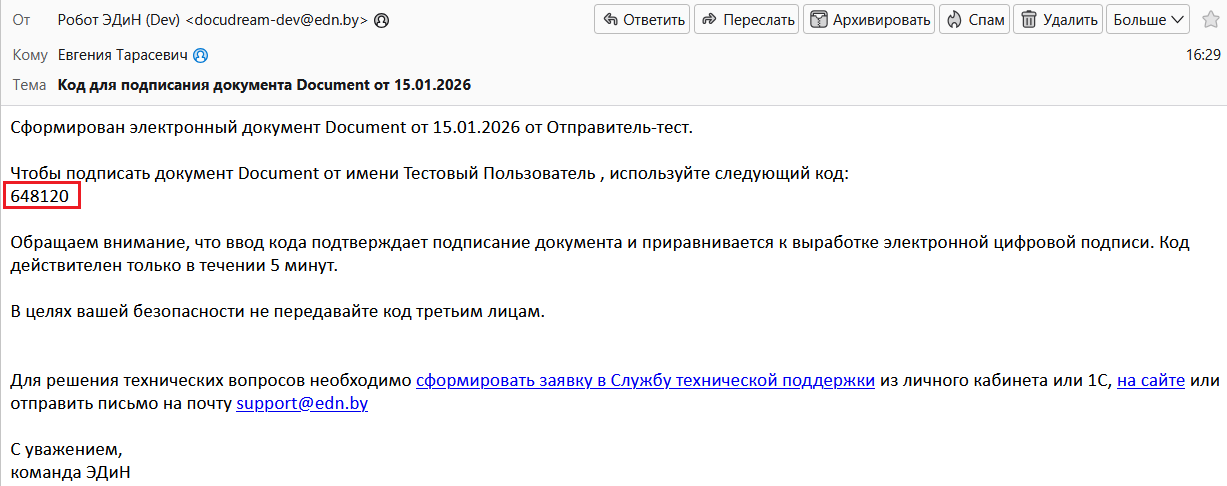1227x486 pixels.
Task: Click the "команда ЭДиН" signature line
Action: click(70, 472)
